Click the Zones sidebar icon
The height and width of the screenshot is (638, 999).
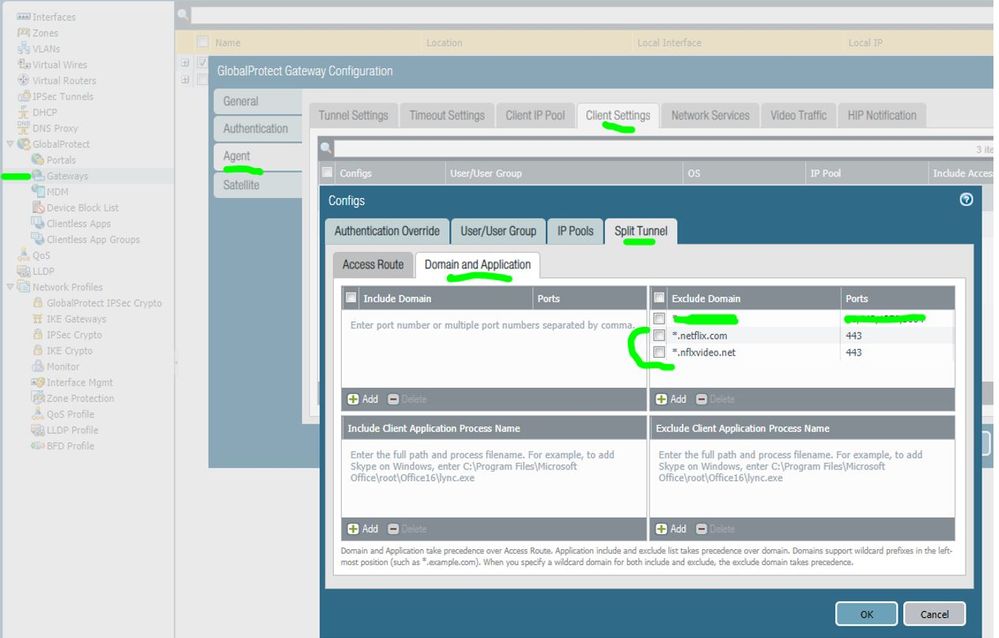click(x=24, y=33)
